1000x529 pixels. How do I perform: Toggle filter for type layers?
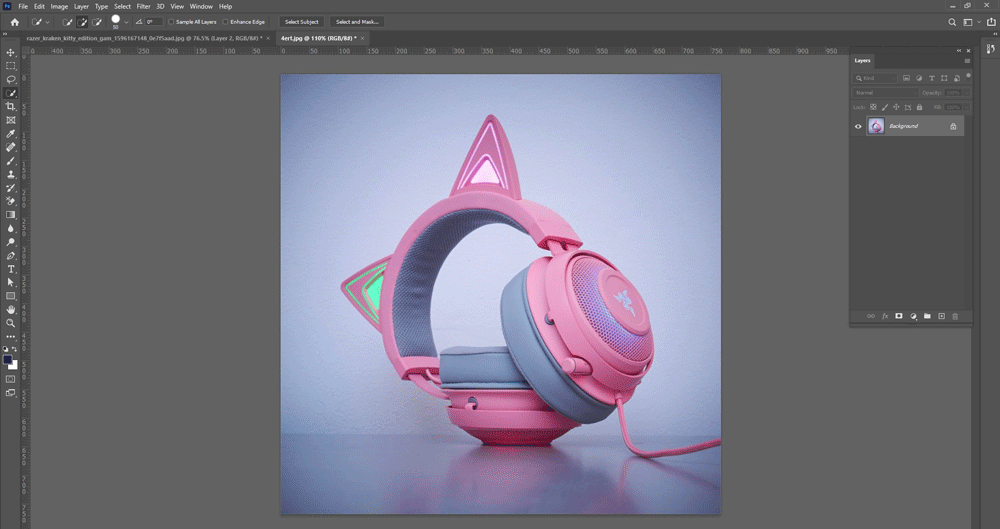[932, 78]
